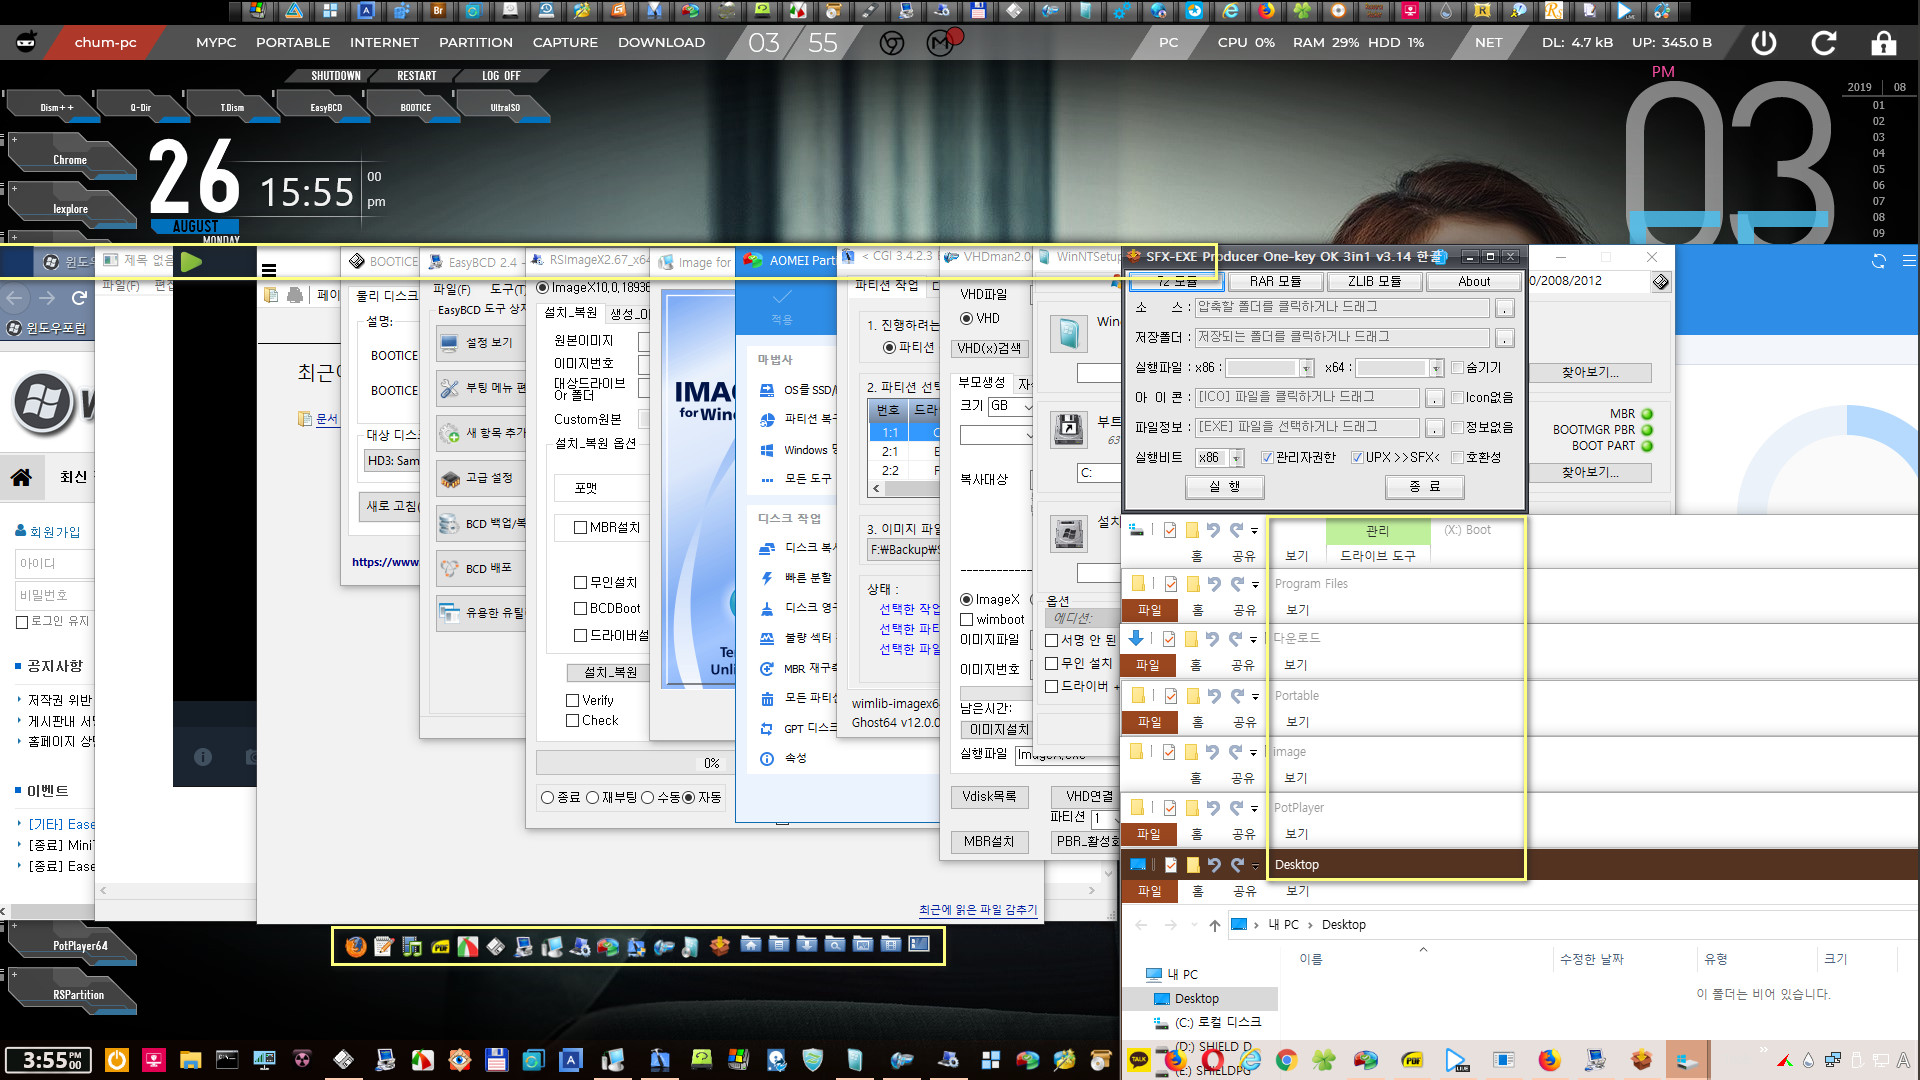Click 불량 섹터 icon in AOMEI
The height and width of the screenshot is (1080, 1920).
[x=767, y=638]
